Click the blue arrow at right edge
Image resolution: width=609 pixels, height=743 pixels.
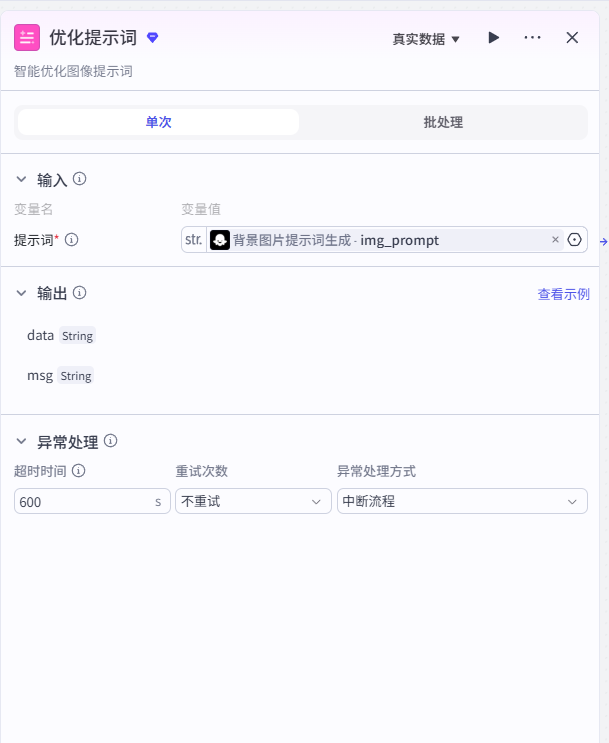point(603,242)
